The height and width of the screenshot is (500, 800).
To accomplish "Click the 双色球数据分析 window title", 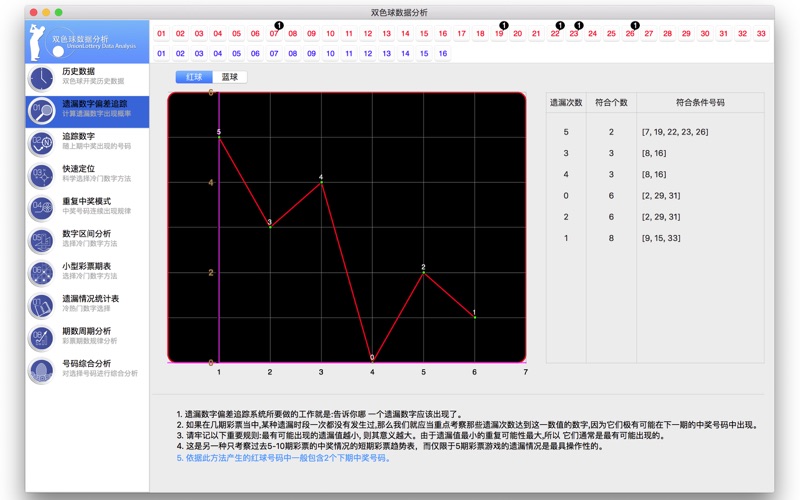I will (399, 12).
